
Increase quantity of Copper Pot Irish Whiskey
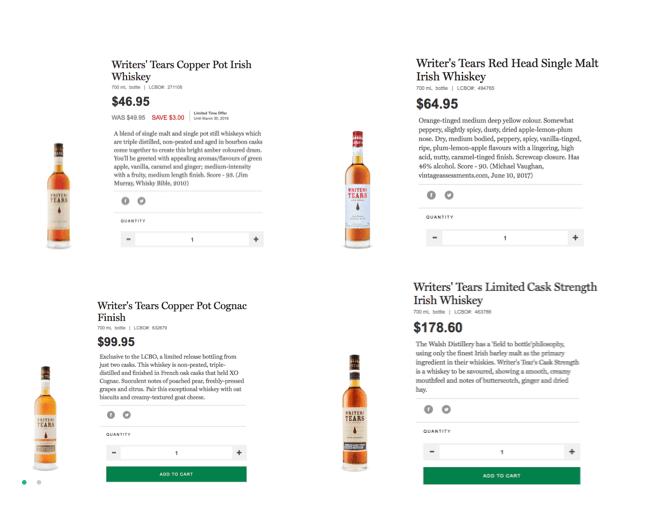coord(256,239)
